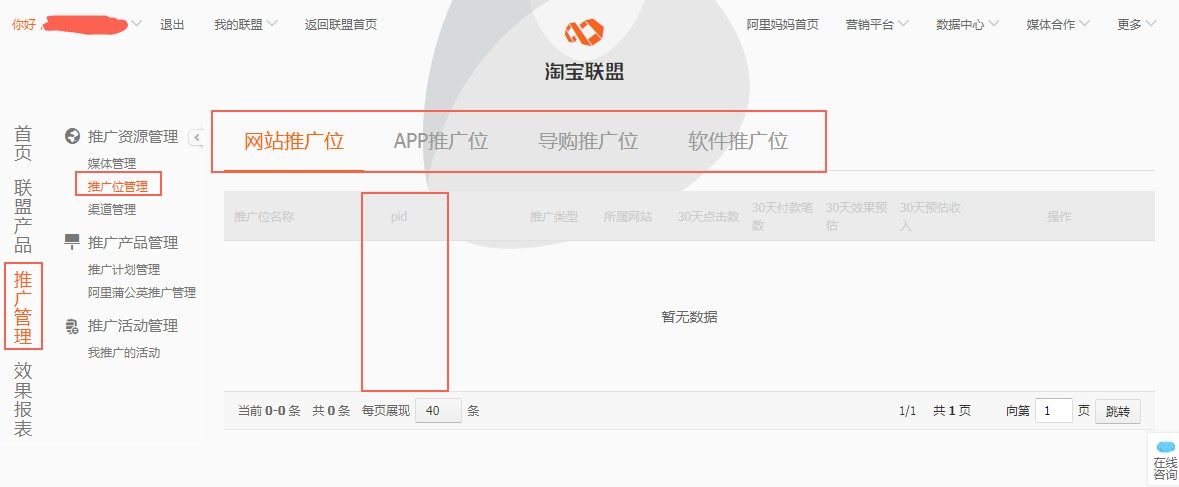Click the 1/1 page indicator text
1179x487 pixels.
point(908,411)
